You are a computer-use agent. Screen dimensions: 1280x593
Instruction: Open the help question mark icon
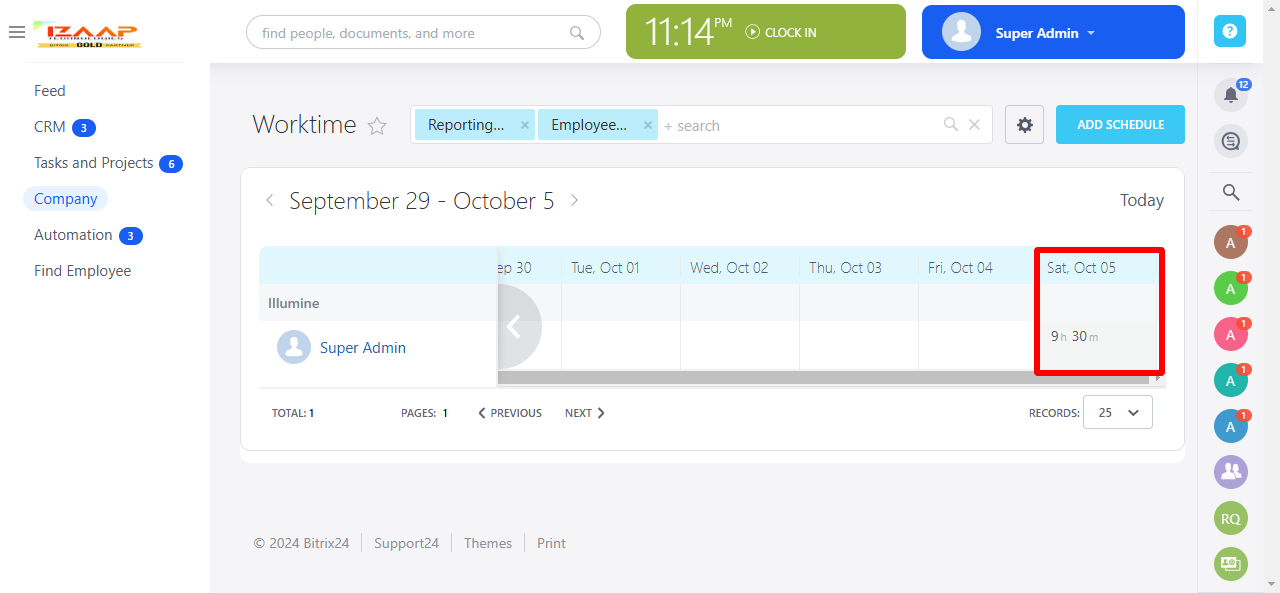coord(1229,31)
